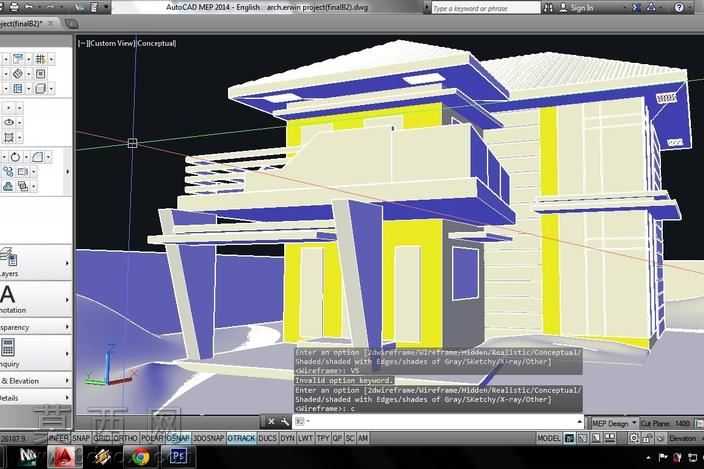
Task: Open command line customize wrench
Action: point(285,421)
